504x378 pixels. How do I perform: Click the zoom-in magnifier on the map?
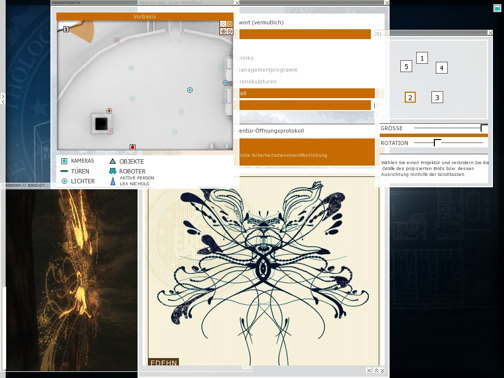223,31
